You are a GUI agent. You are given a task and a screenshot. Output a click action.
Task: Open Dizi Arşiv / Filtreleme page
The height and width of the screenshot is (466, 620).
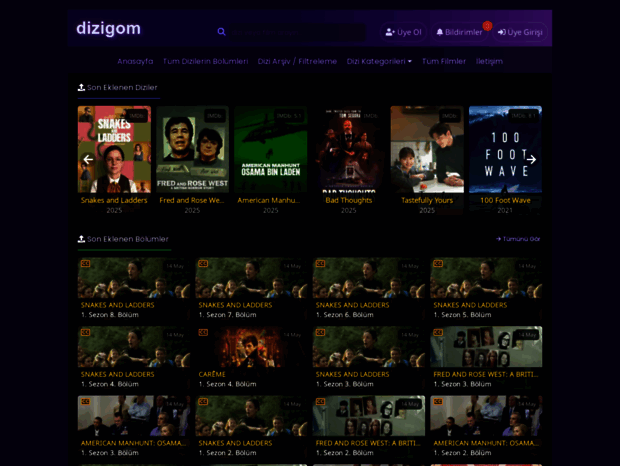coord(297,61)
